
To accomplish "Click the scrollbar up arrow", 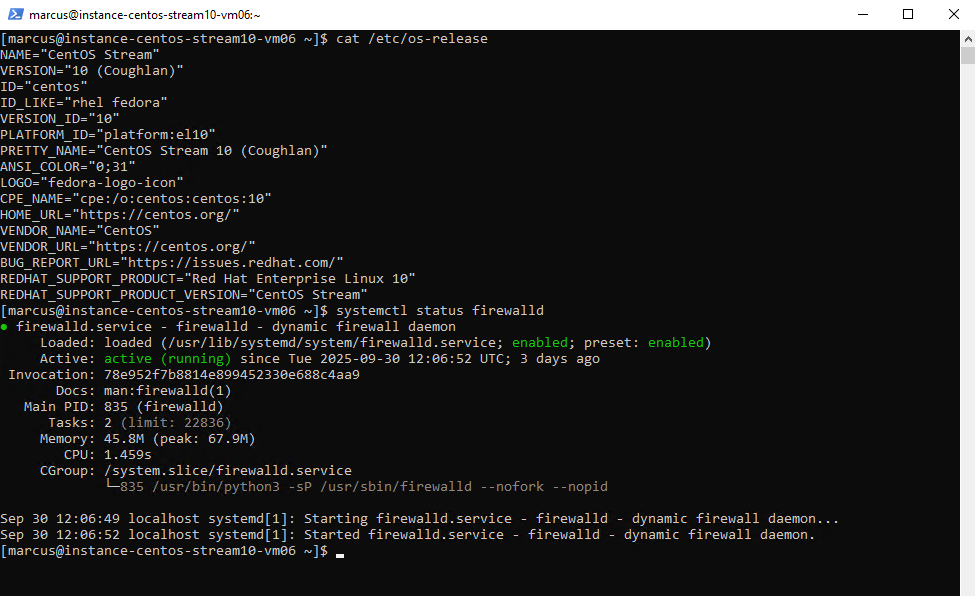I will tap(967, 38).
